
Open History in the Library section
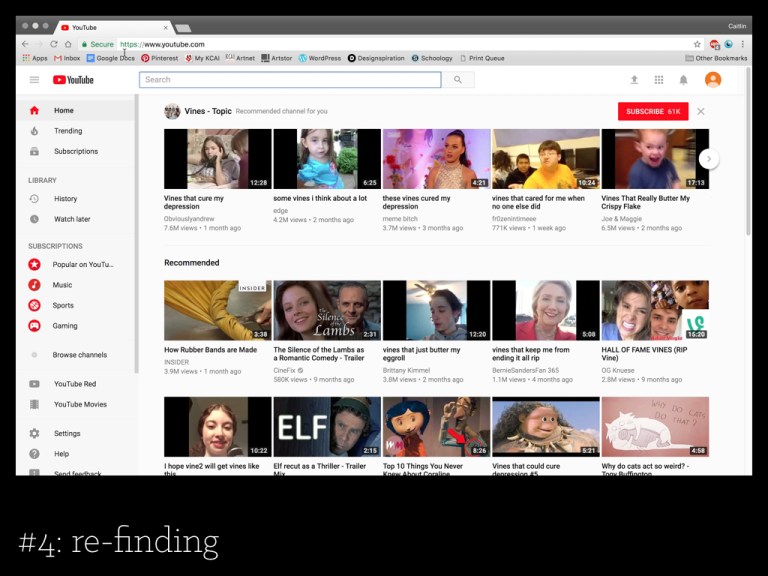click(x=65, y=199)
